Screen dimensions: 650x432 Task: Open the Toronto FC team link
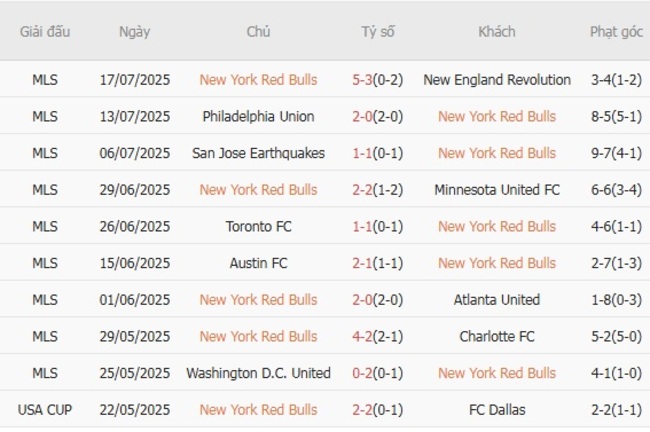(258, 226)
